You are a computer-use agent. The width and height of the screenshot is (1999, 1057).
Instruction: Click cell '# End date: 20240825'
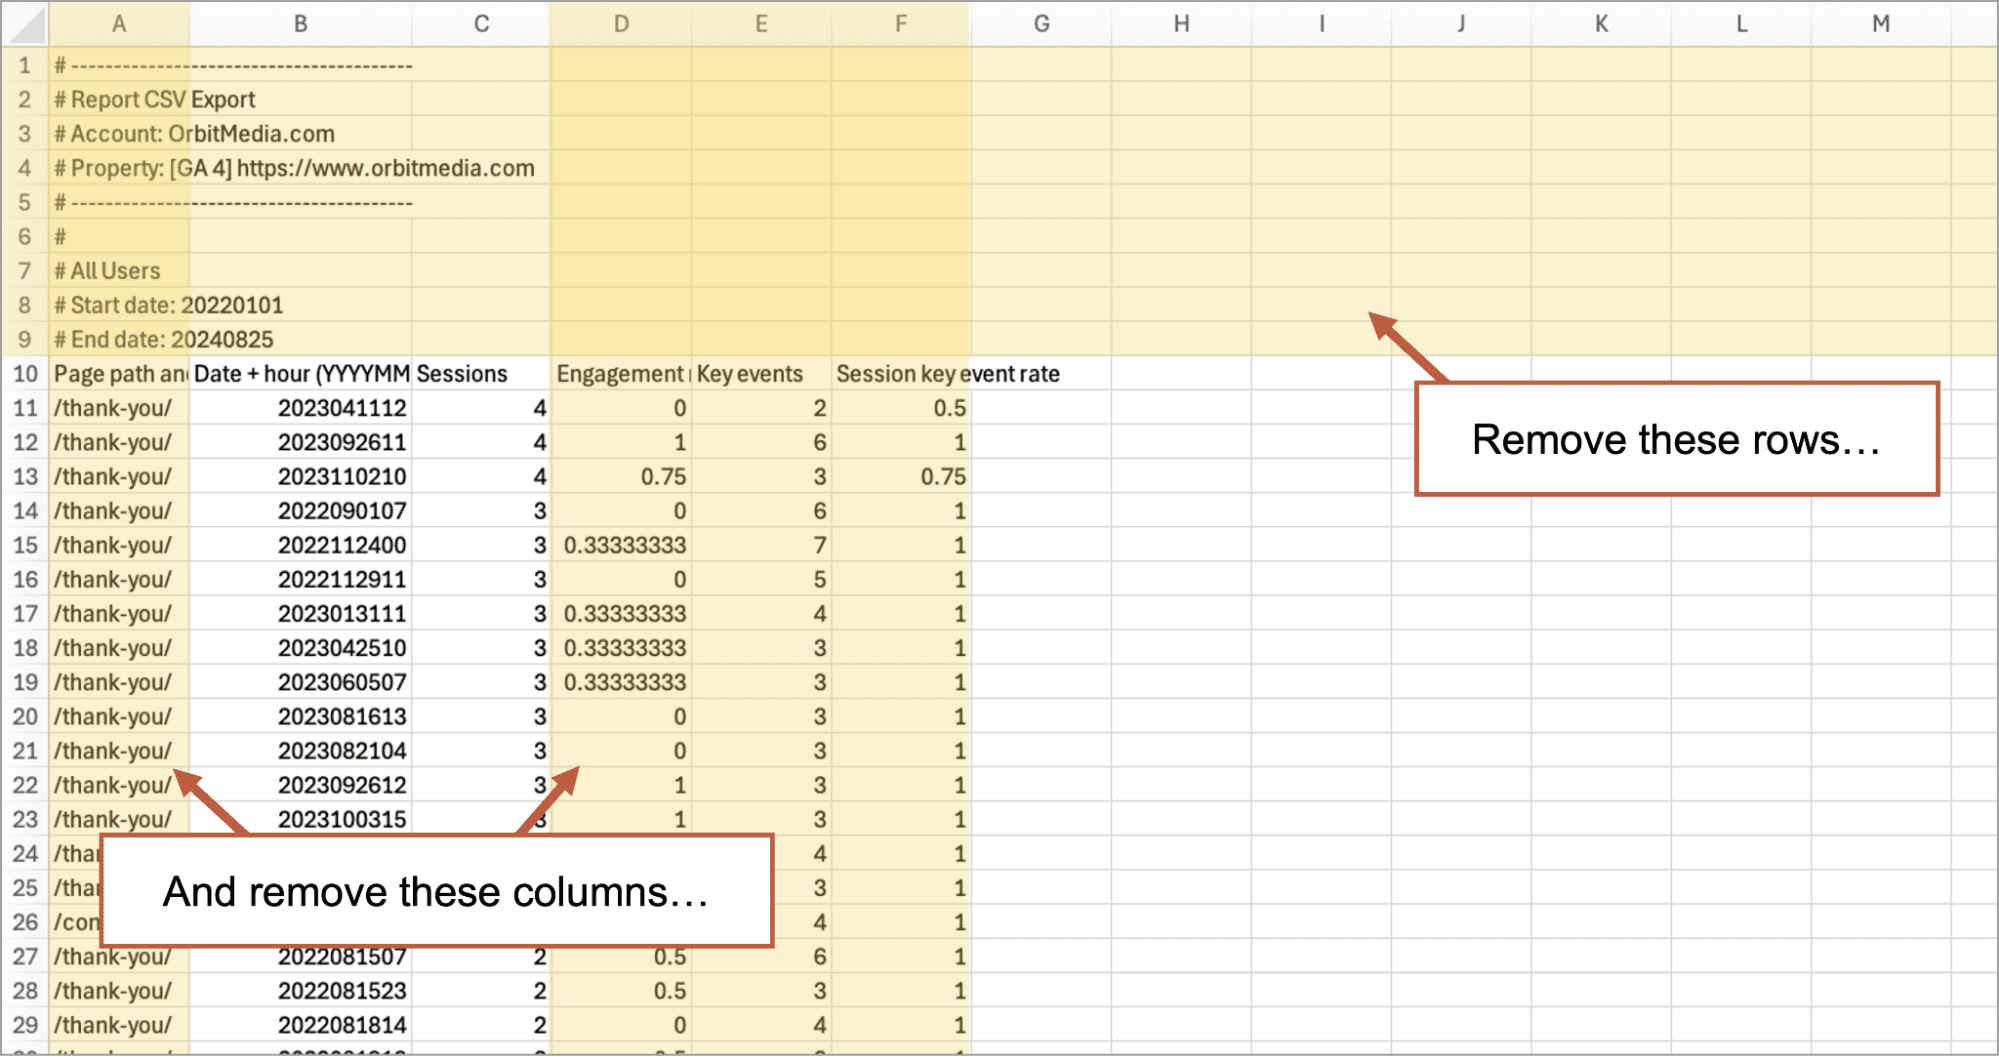pyautogui.click(x=163, y=339)
